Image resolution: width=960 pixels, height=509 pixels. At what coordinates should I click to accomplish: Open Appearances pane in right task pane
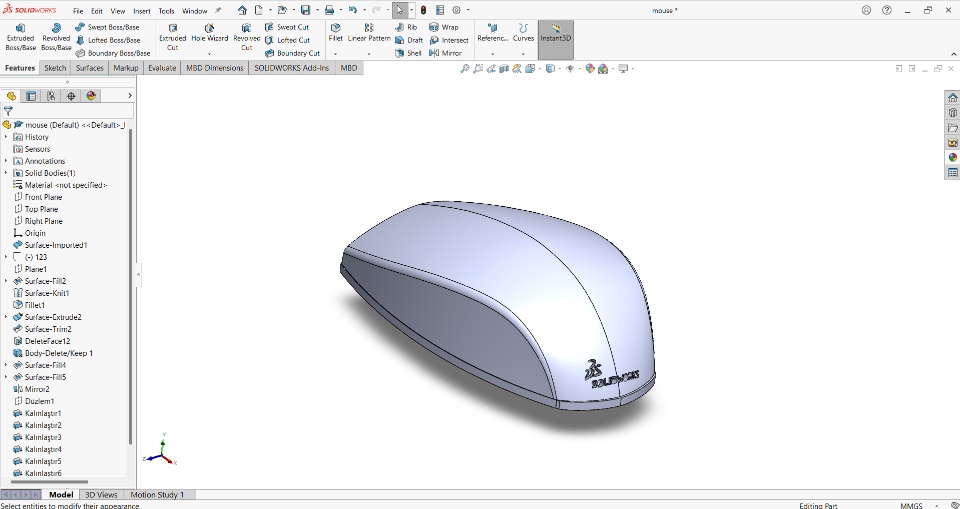[953, 157]
